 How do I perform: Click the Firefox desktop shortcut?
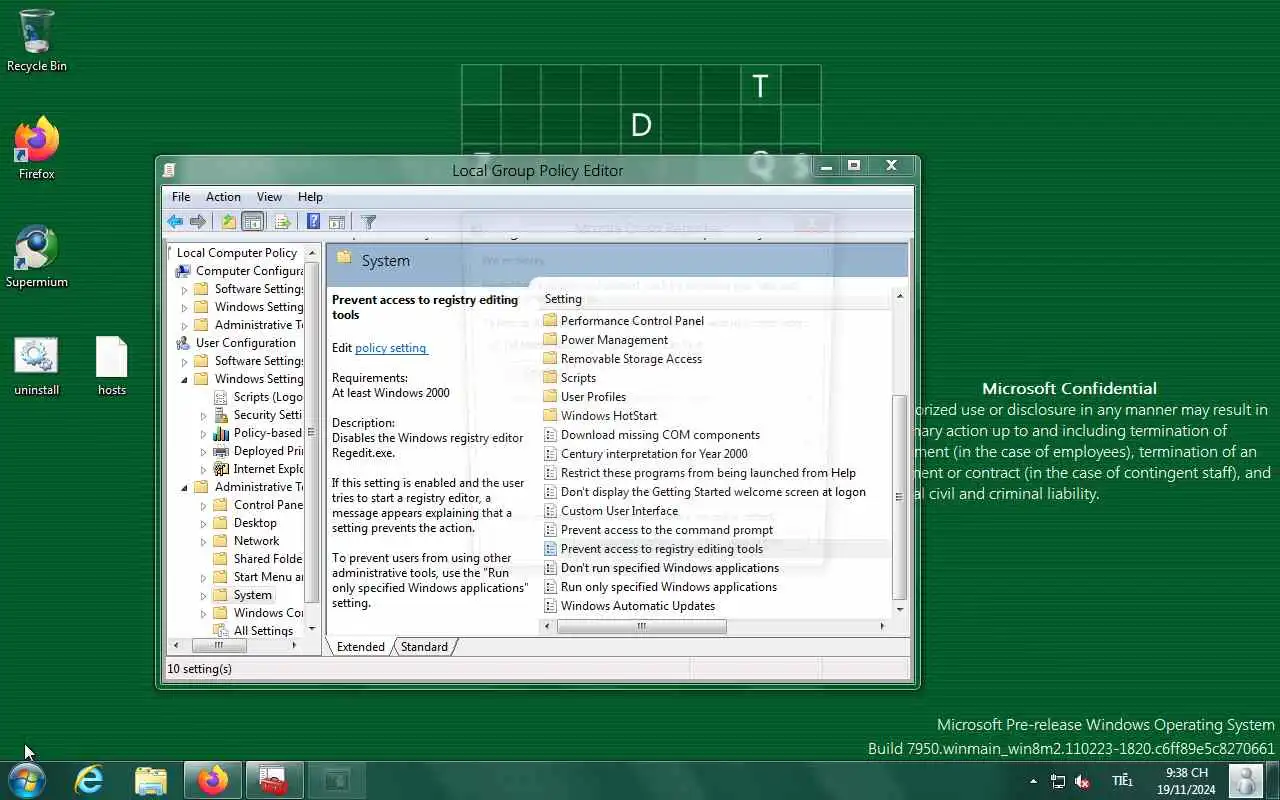click(36, 149)
